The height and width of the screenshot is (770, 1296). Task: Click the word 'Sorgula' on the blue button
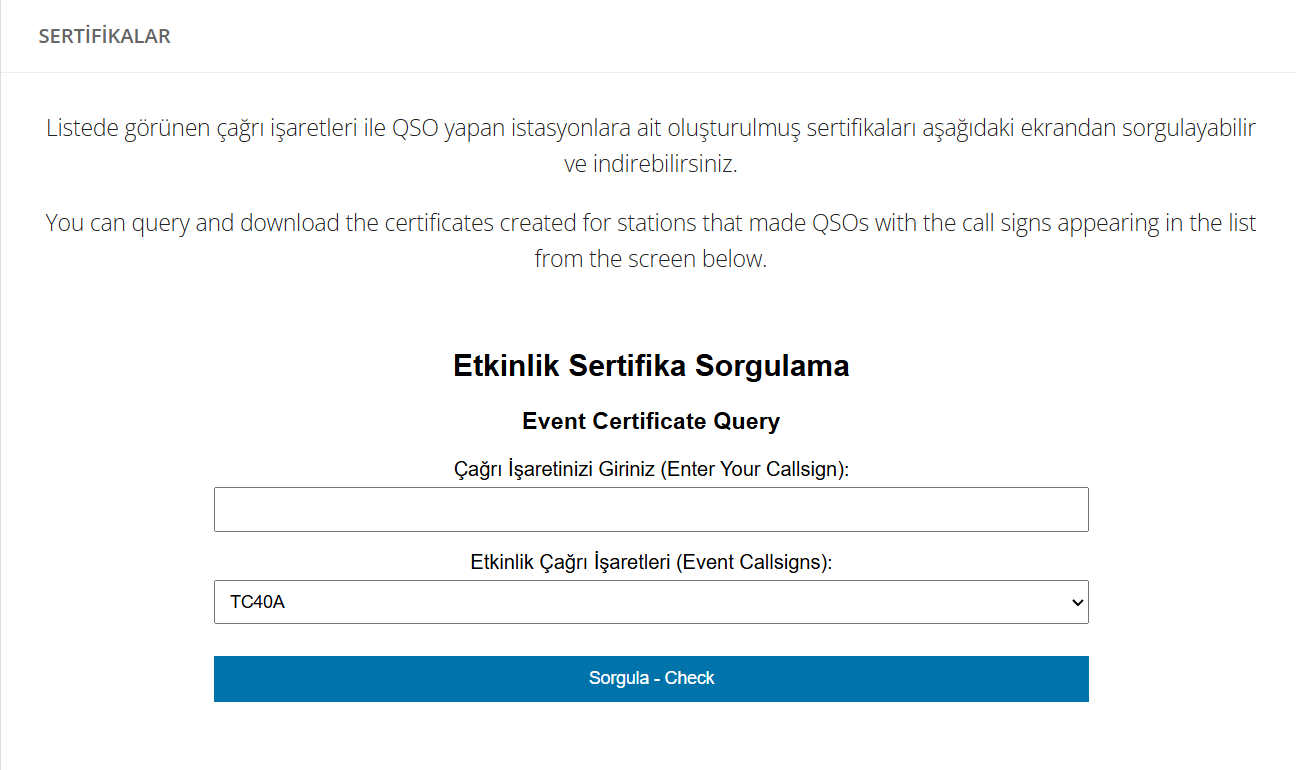[617, 678]
